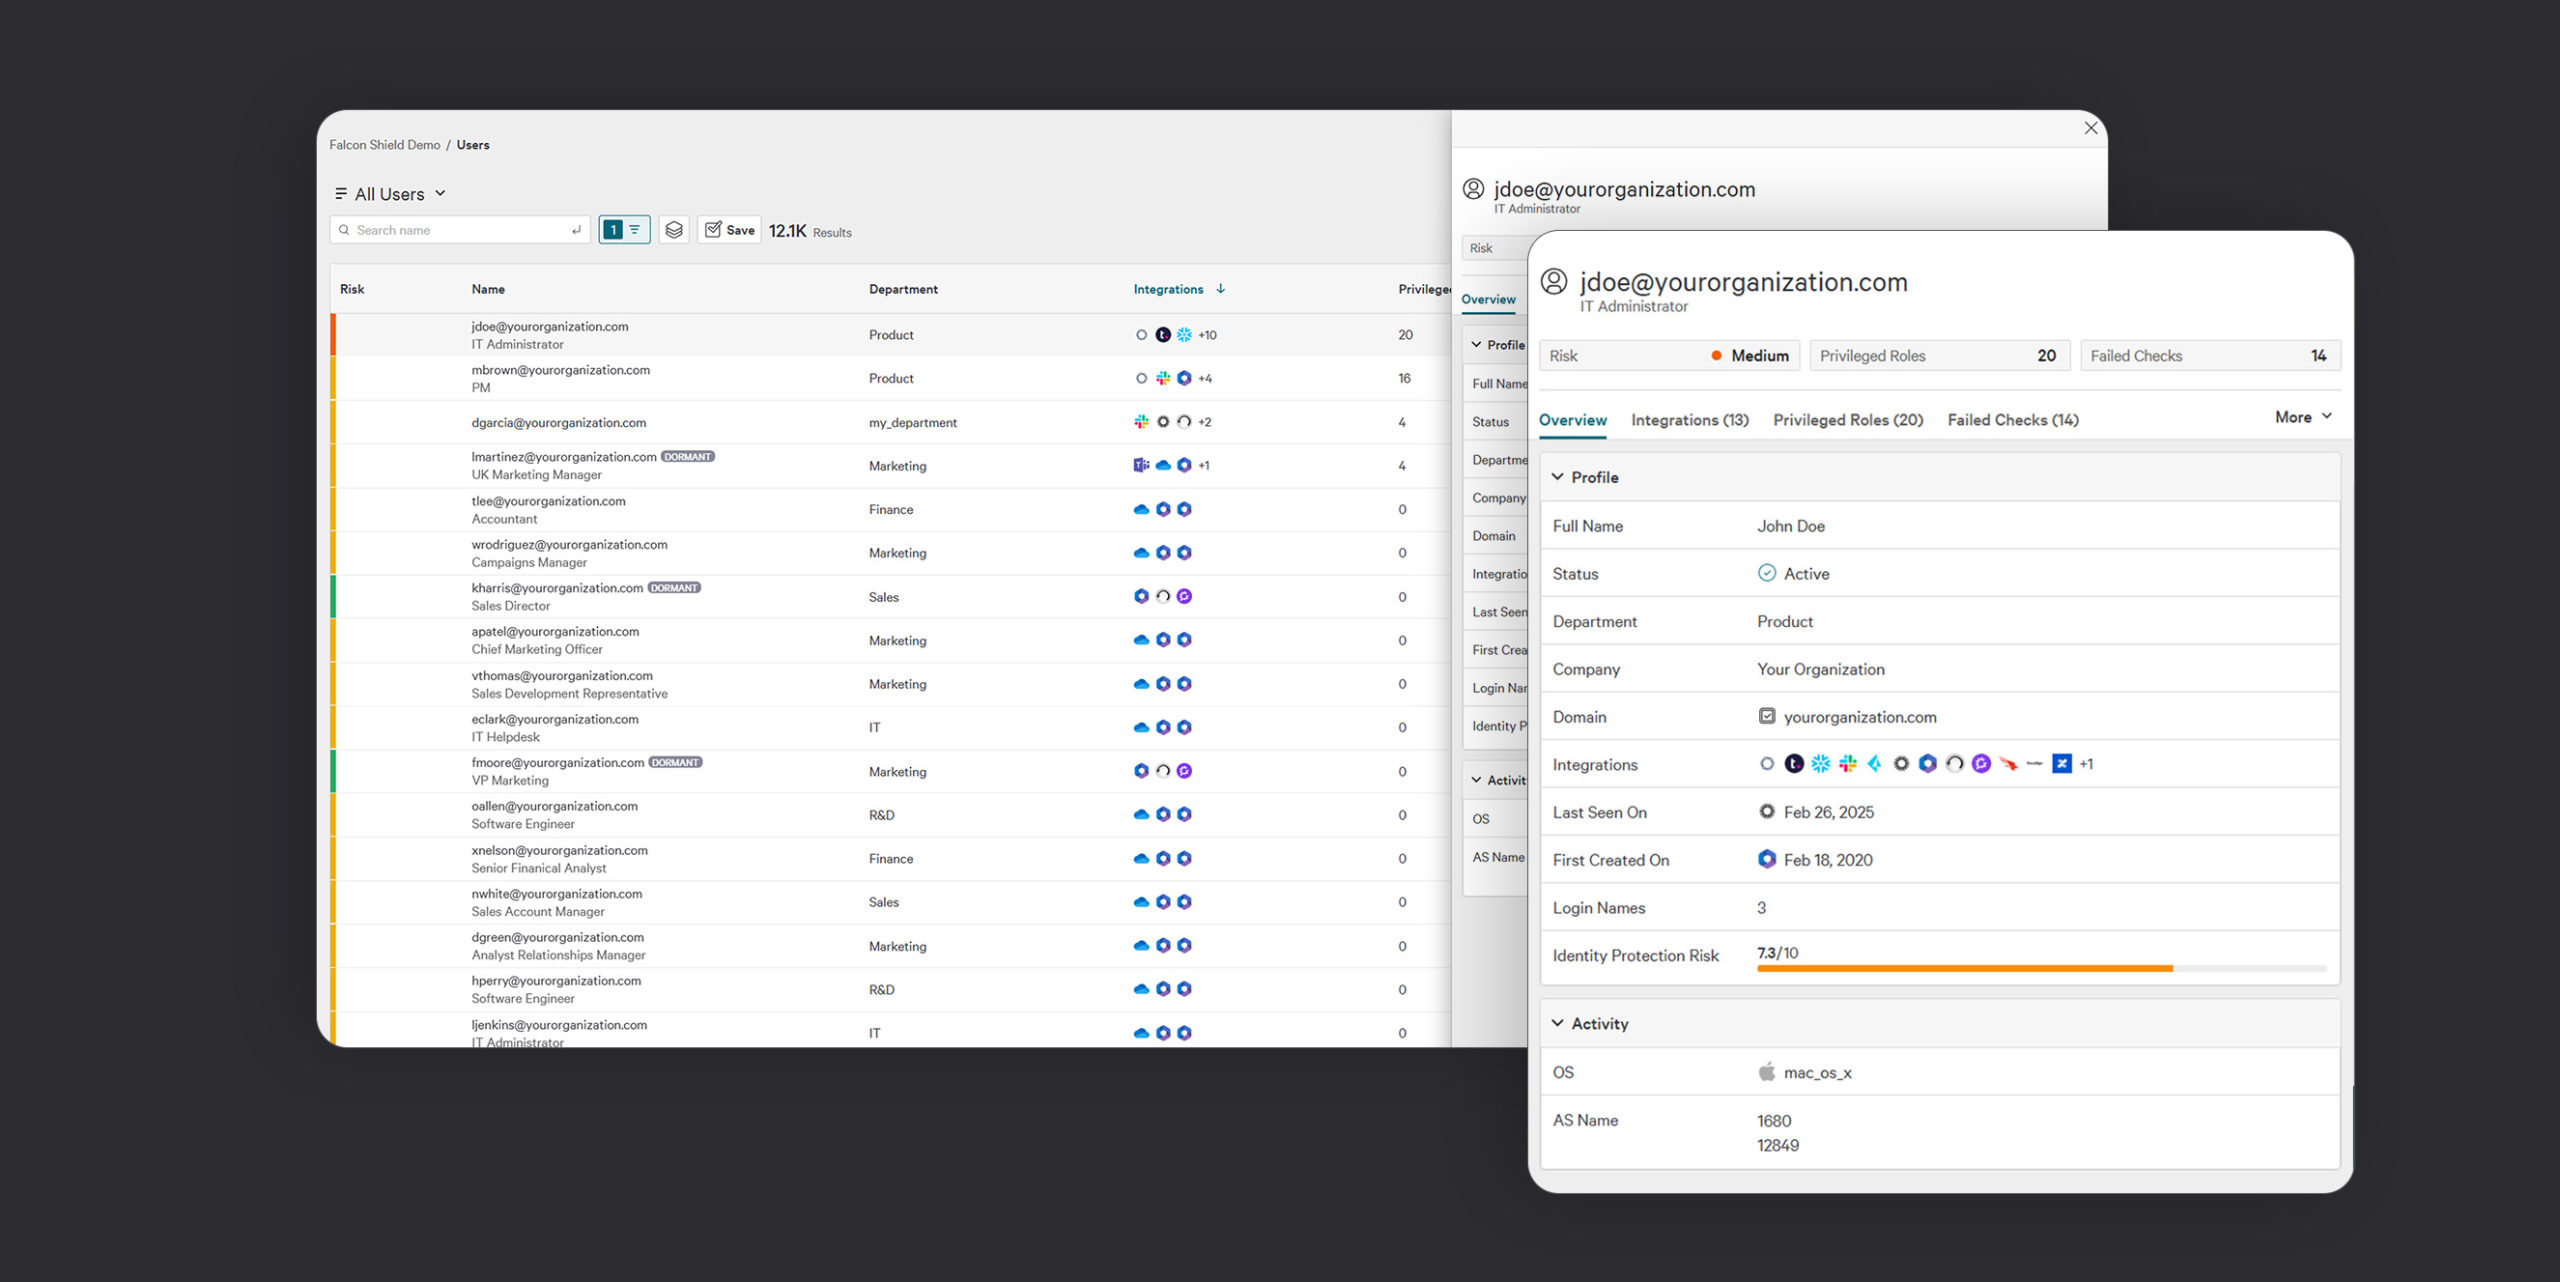Click the Snowflake integration icon in profile
Screen dimensions: 2560x1282
[x=1820, y=764]
